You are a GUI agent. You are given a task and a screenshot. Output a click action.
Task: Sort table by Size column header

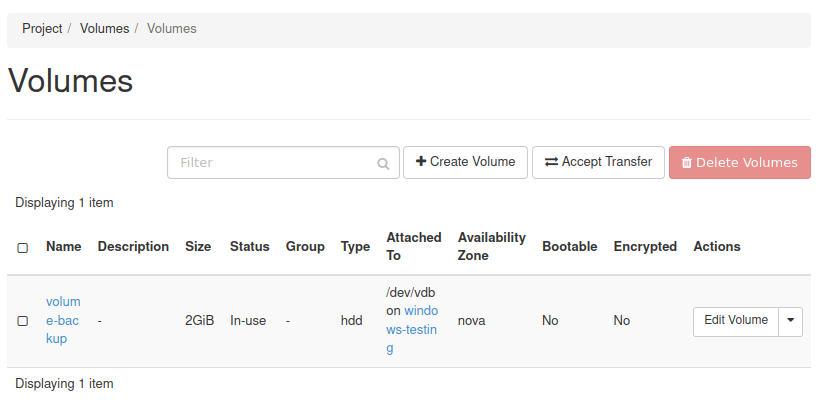[x=198, y=247]
